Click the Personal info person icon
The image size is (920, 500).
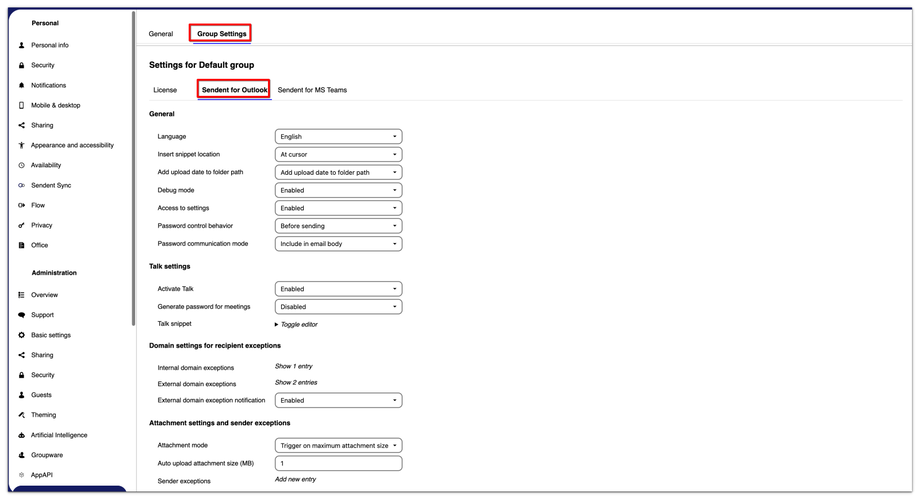22,45
